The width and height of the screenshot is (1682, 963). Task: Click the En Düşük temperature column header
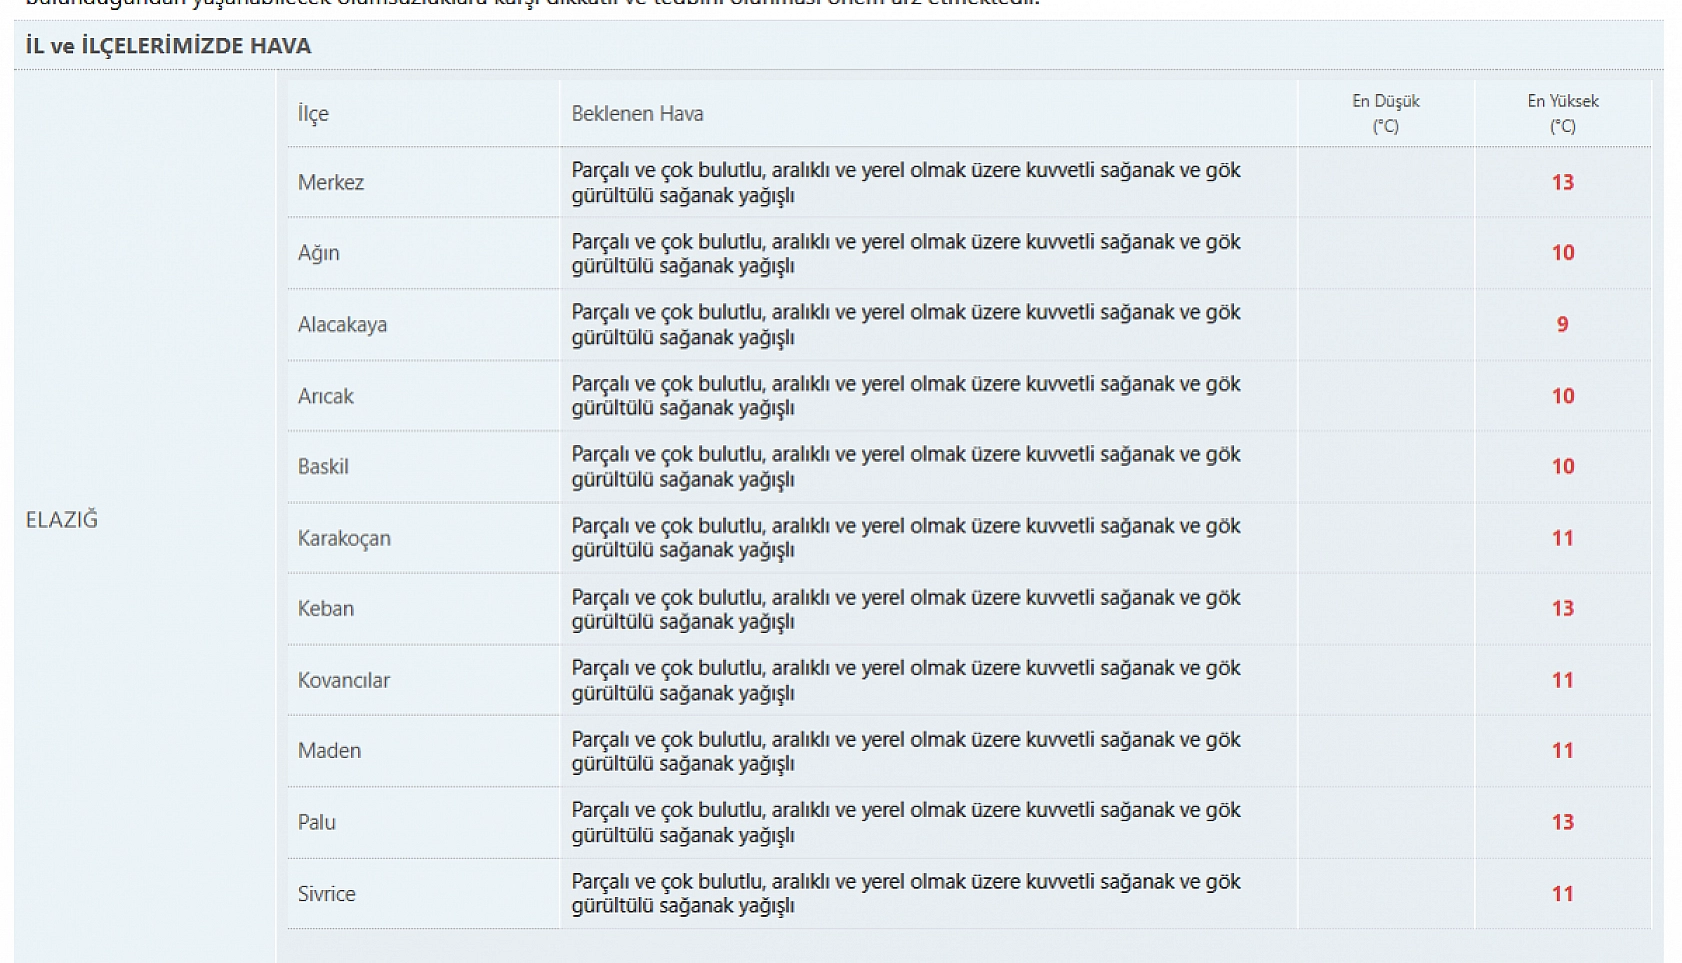1386,113
